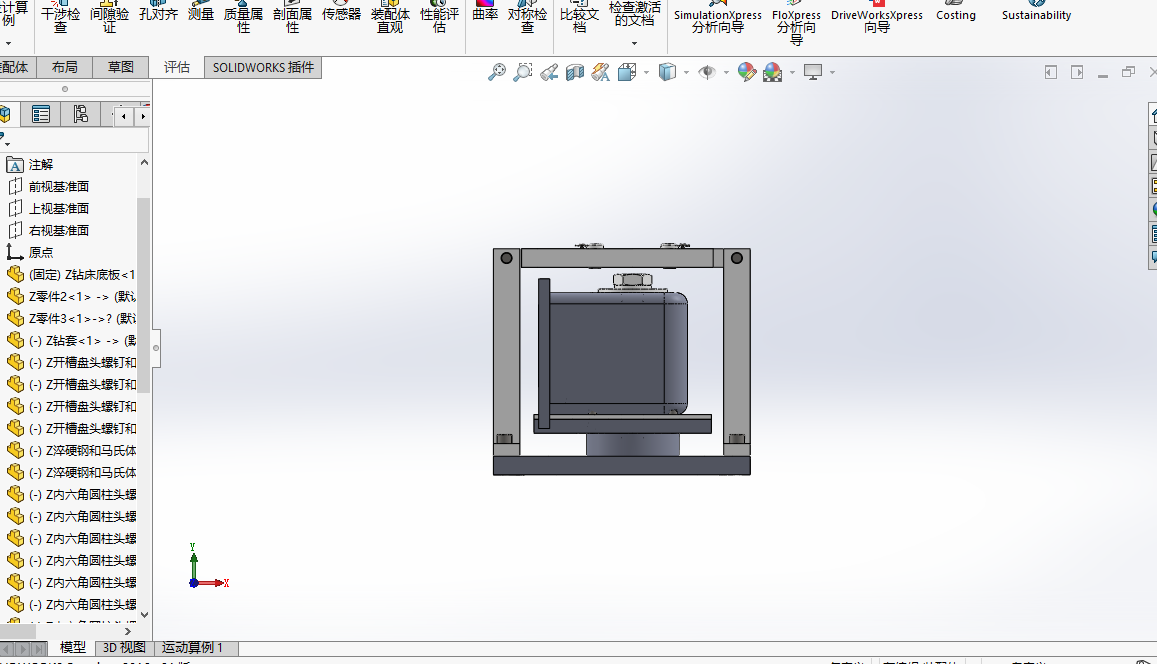Switch to the 模型 bottom tab
The height and width of the screenshot is (664, 1157).
(72, 648)
